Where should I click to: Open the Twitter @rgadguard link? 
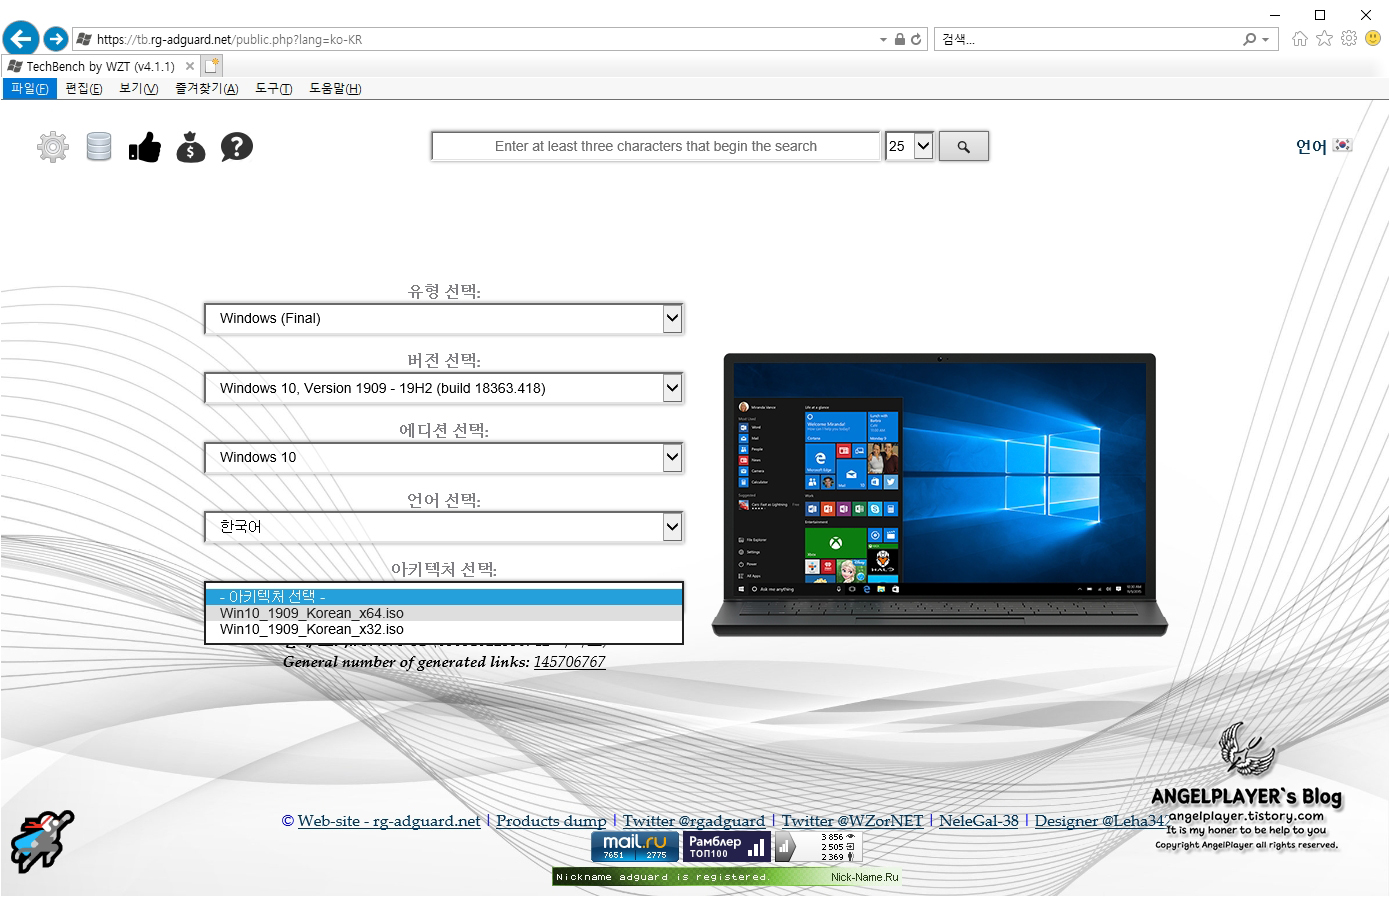pos(694,821)
